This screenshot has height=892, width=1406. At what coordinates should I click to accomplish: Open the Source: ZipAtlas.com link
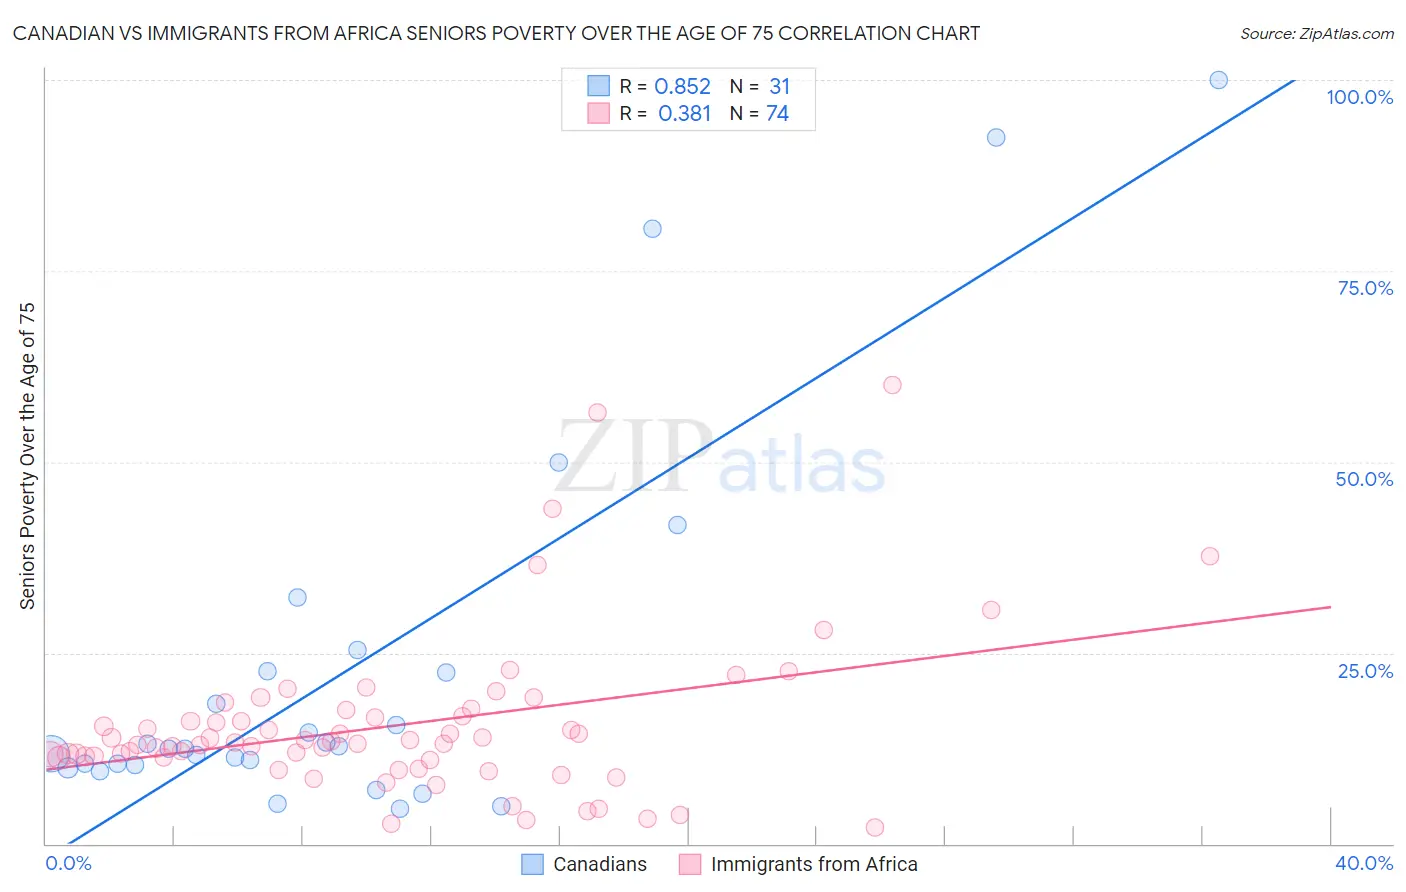pos(1317,33)
